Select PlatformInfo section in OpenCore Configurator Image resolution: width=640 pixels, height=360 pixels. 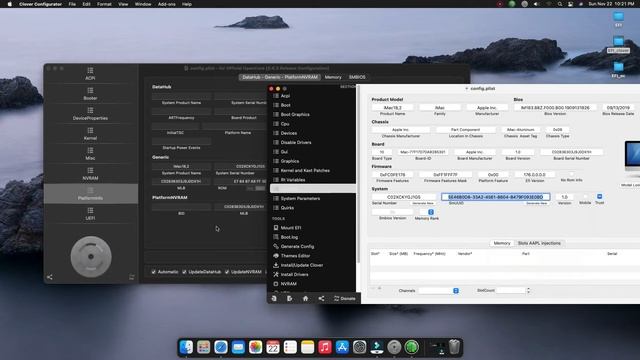90,194
